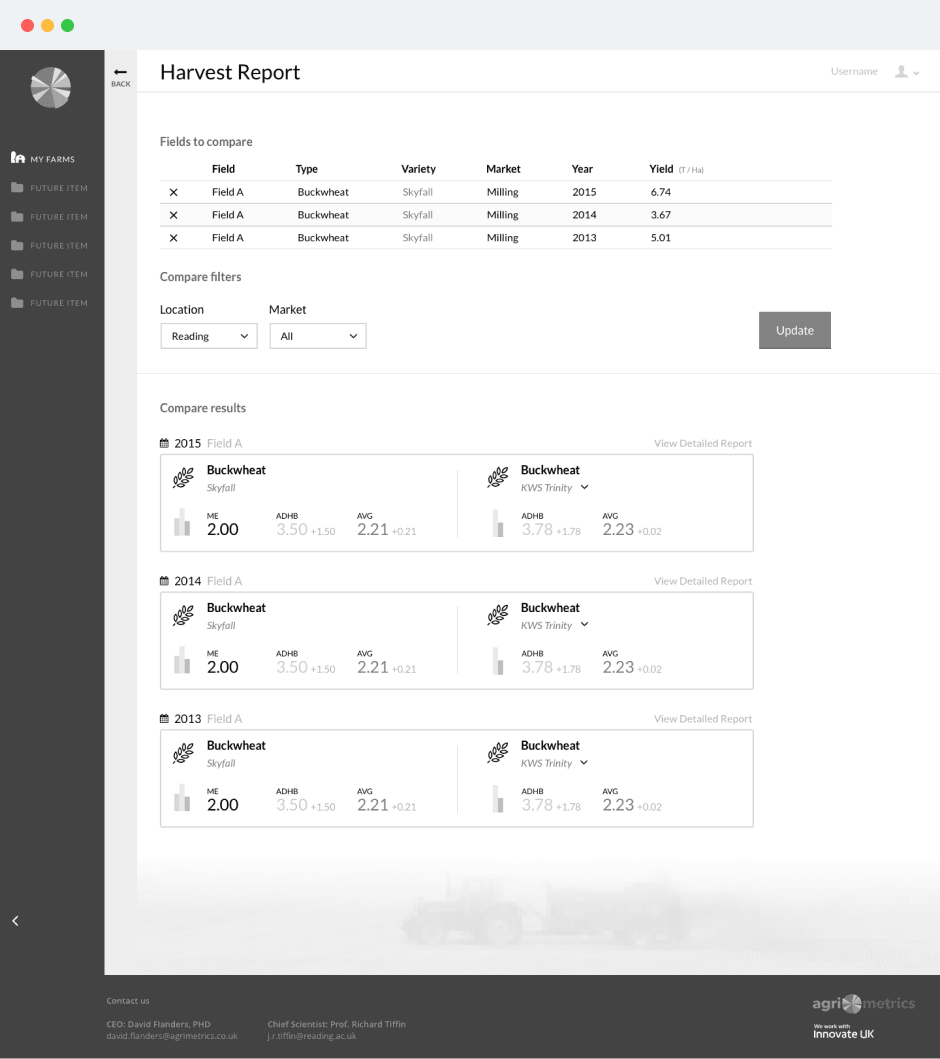
Task: Click the Buckwheat wheat icon in the 2015 card
Action: tap(183, 477)
